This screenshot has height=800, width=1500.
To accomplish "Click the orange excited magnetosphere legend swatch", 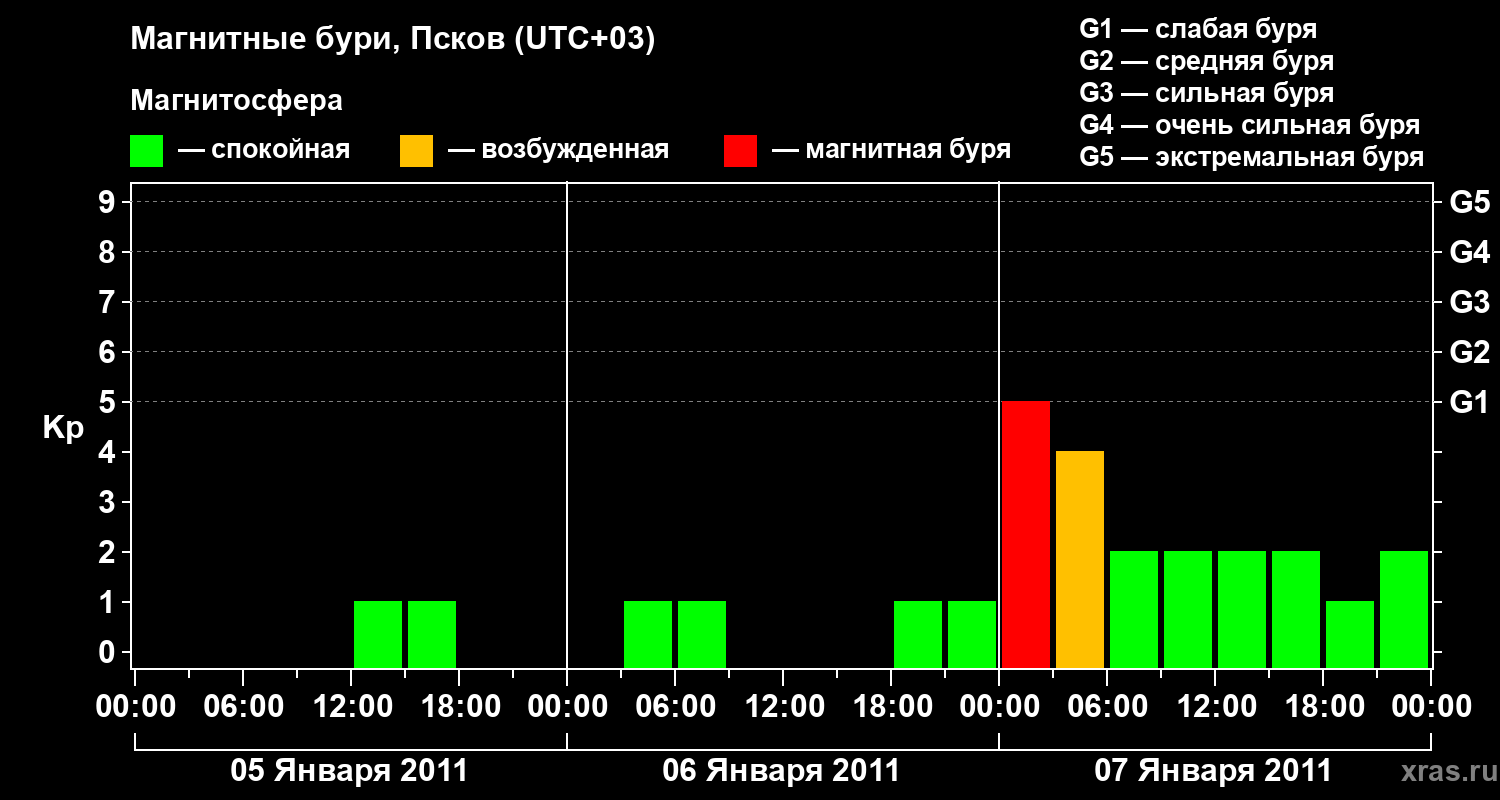I will point(417,150).
